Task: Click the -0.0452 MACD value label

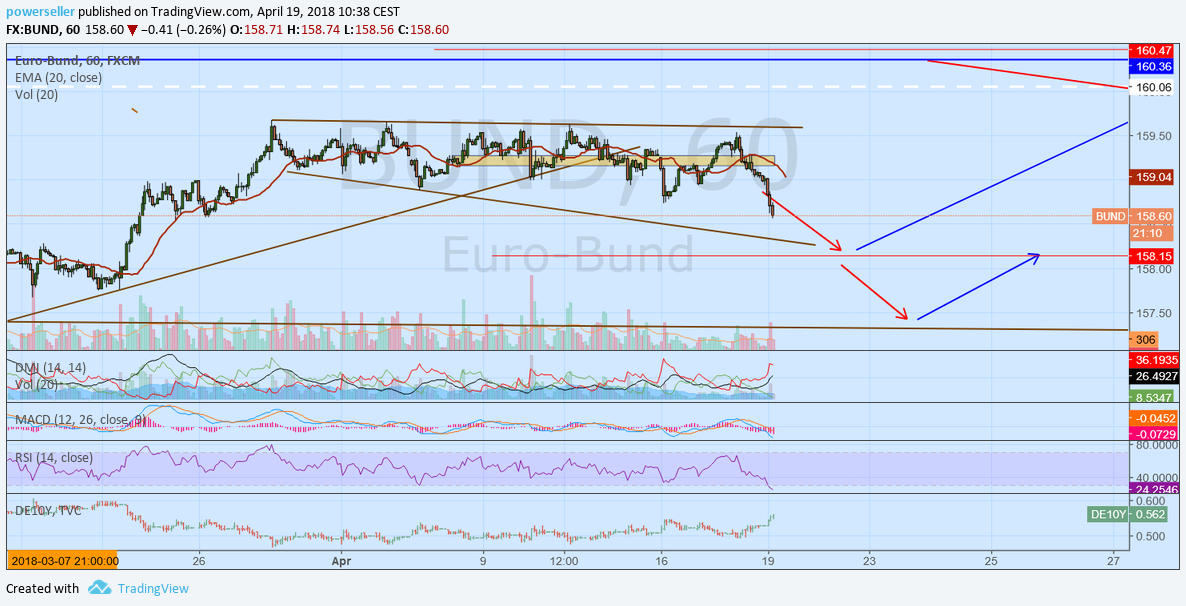Action: click(1154, 418)
